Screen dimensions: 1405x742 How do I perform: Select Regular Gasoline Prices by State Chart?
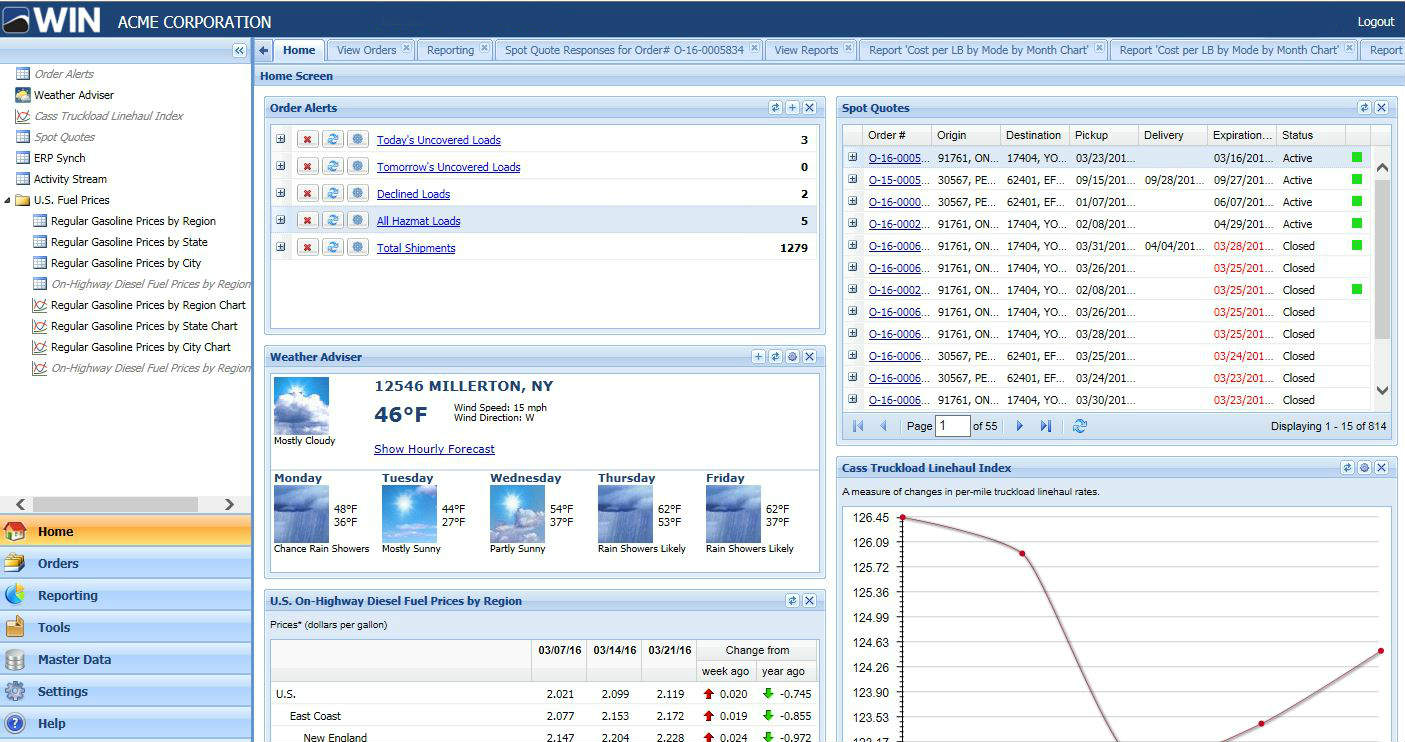[144, 326]
